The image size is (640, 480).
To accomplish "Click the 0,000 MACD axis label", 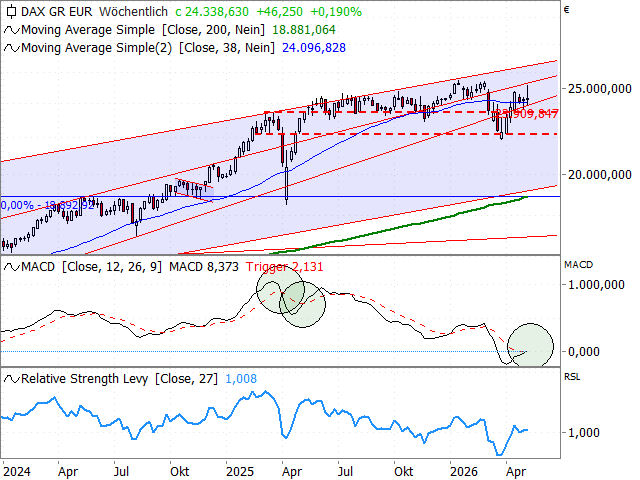I will (x=584, y=351).
